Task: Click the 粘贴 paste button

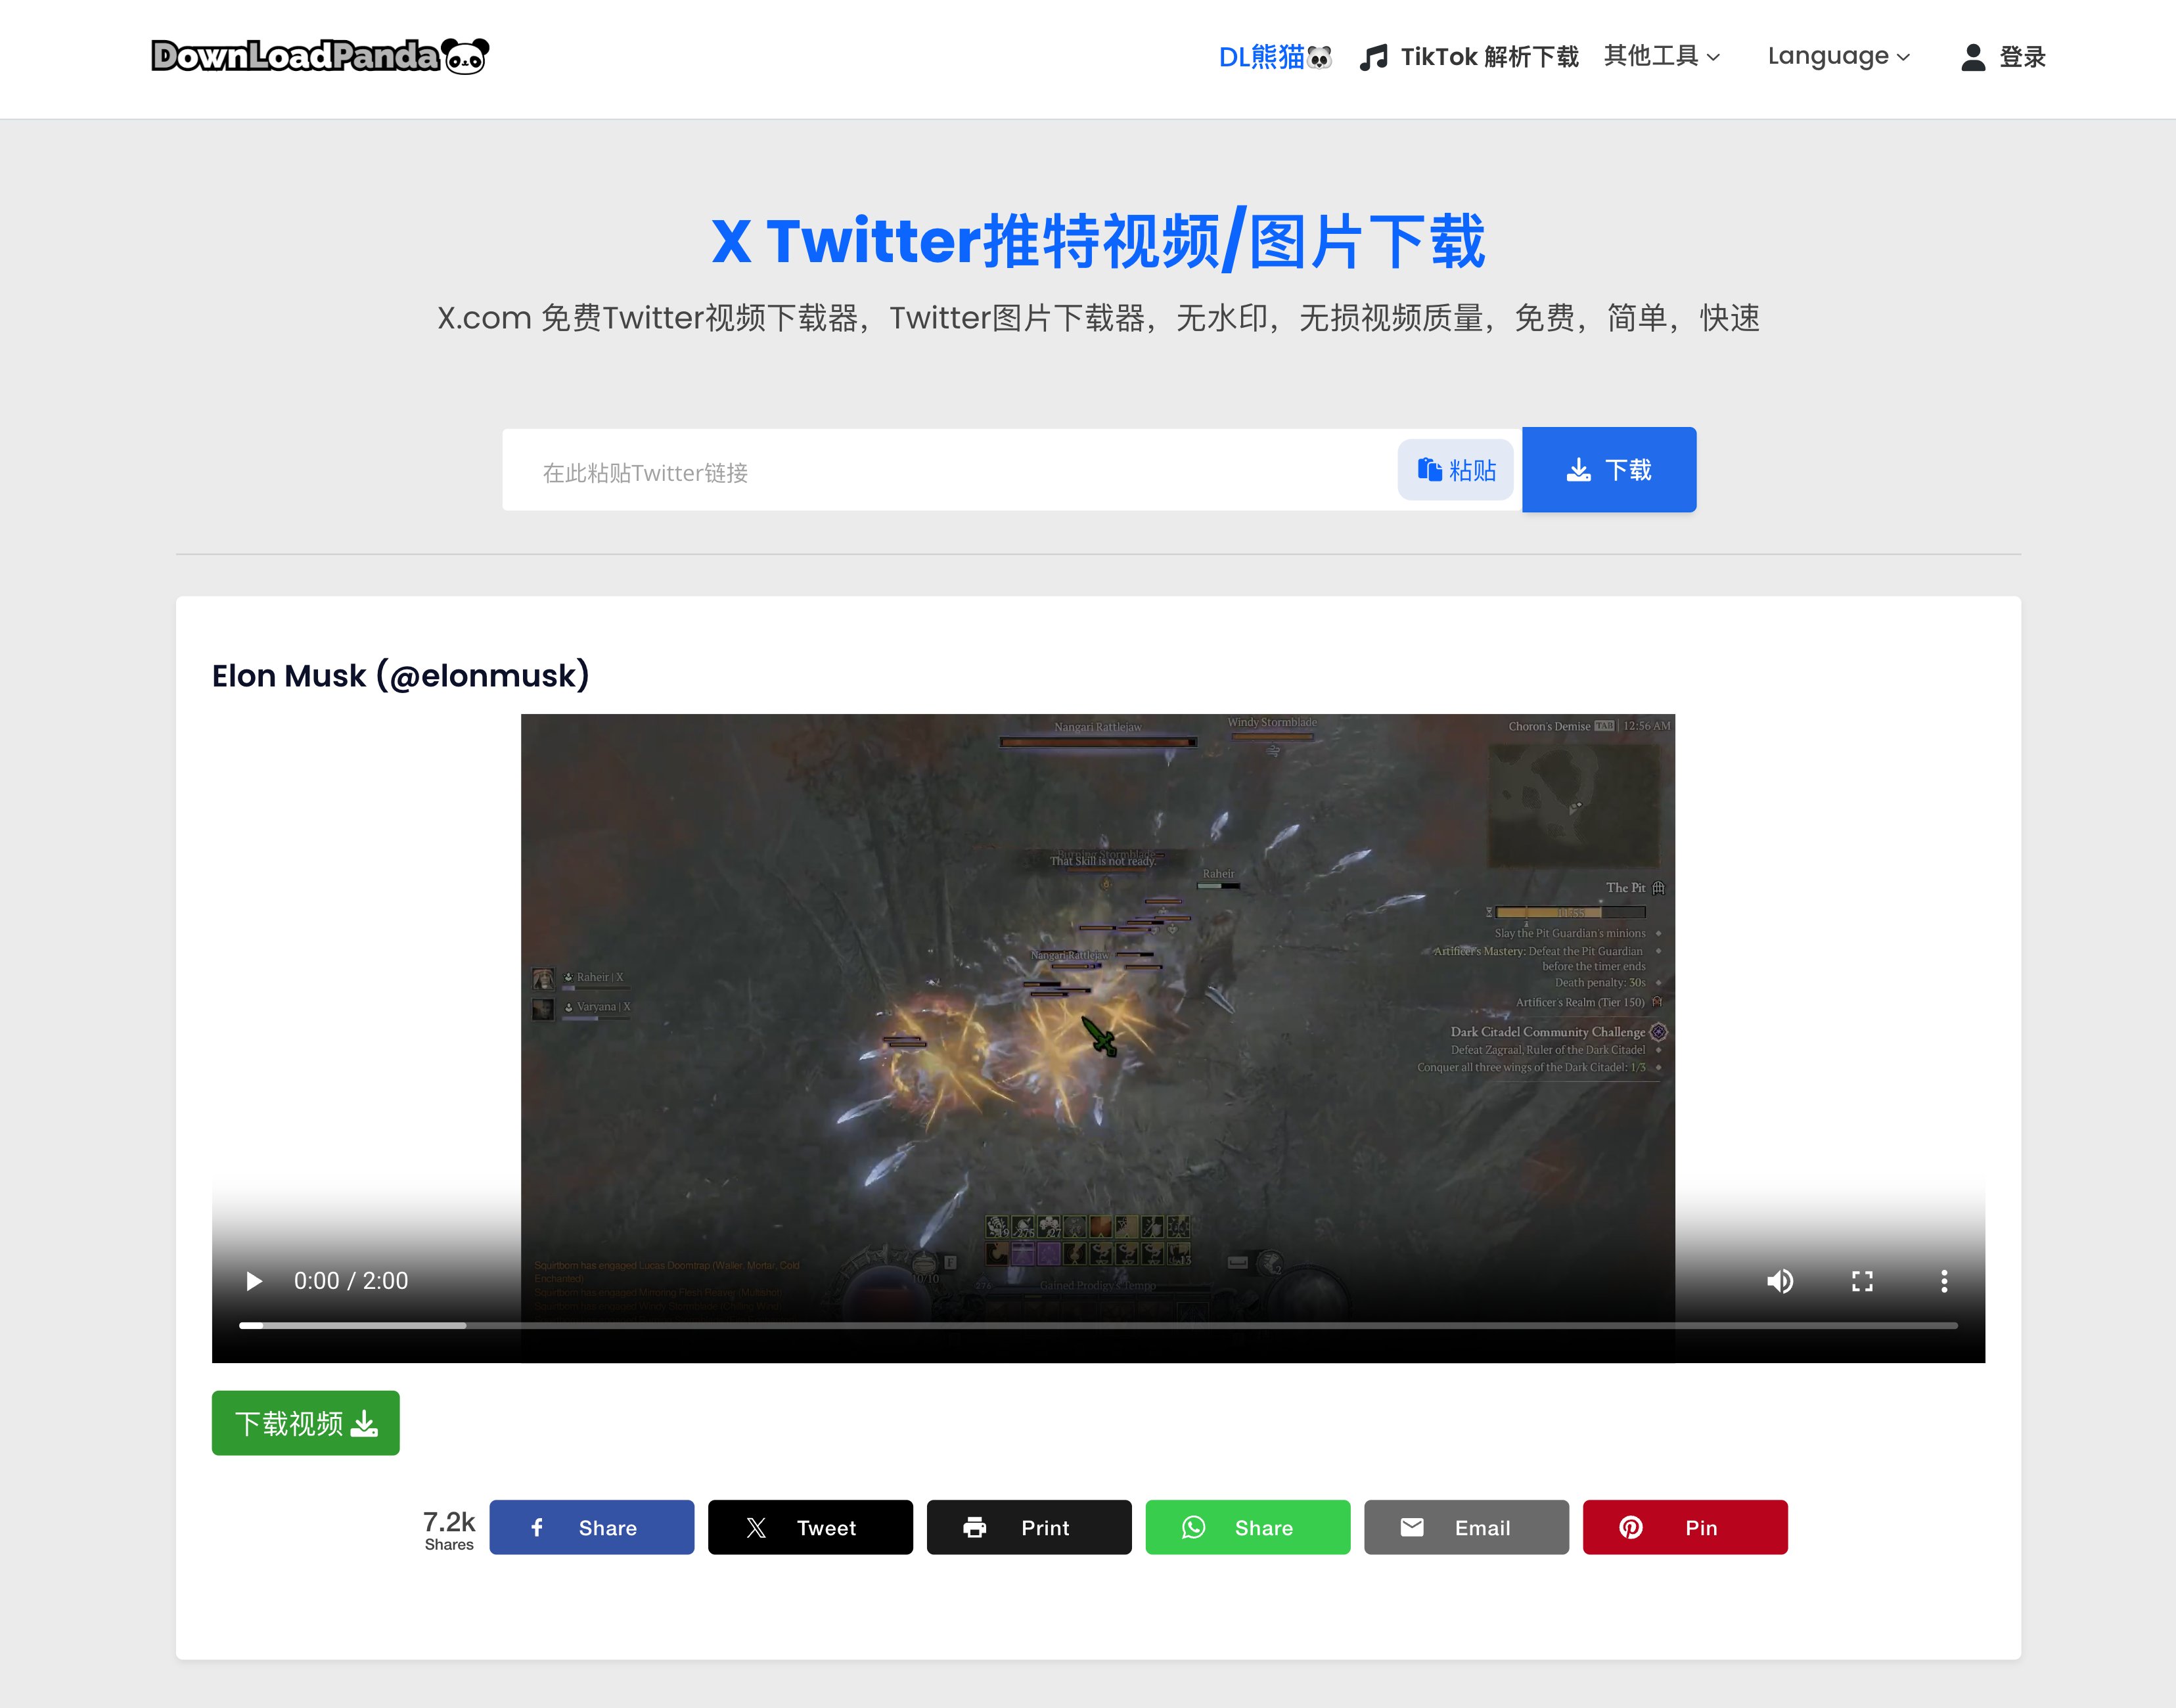Action: coord(1456,470)
